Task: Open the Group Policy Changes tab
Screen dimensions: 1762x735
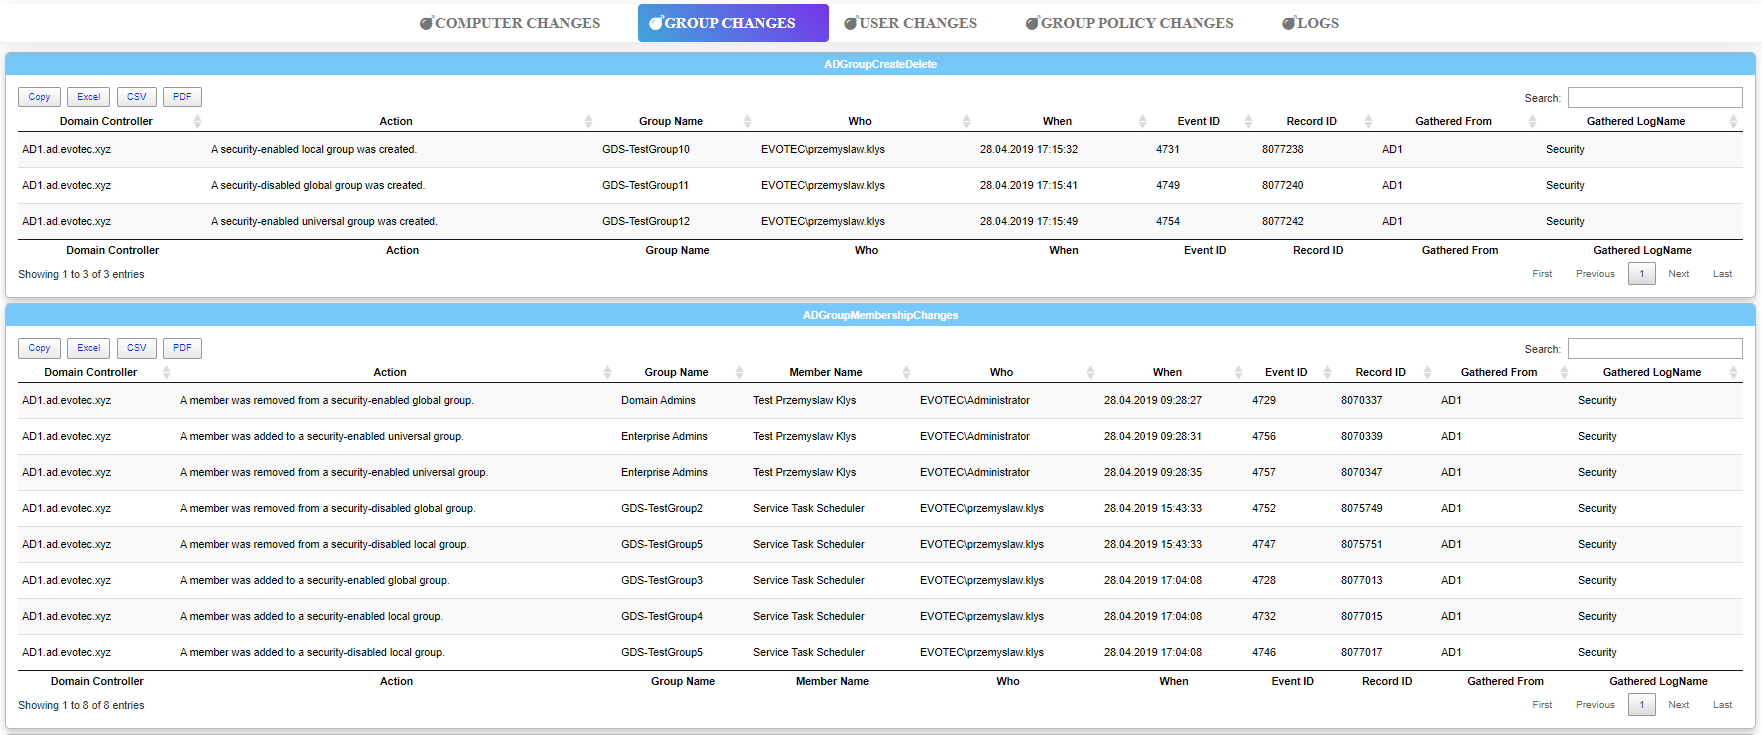Action: point(1130,23)
